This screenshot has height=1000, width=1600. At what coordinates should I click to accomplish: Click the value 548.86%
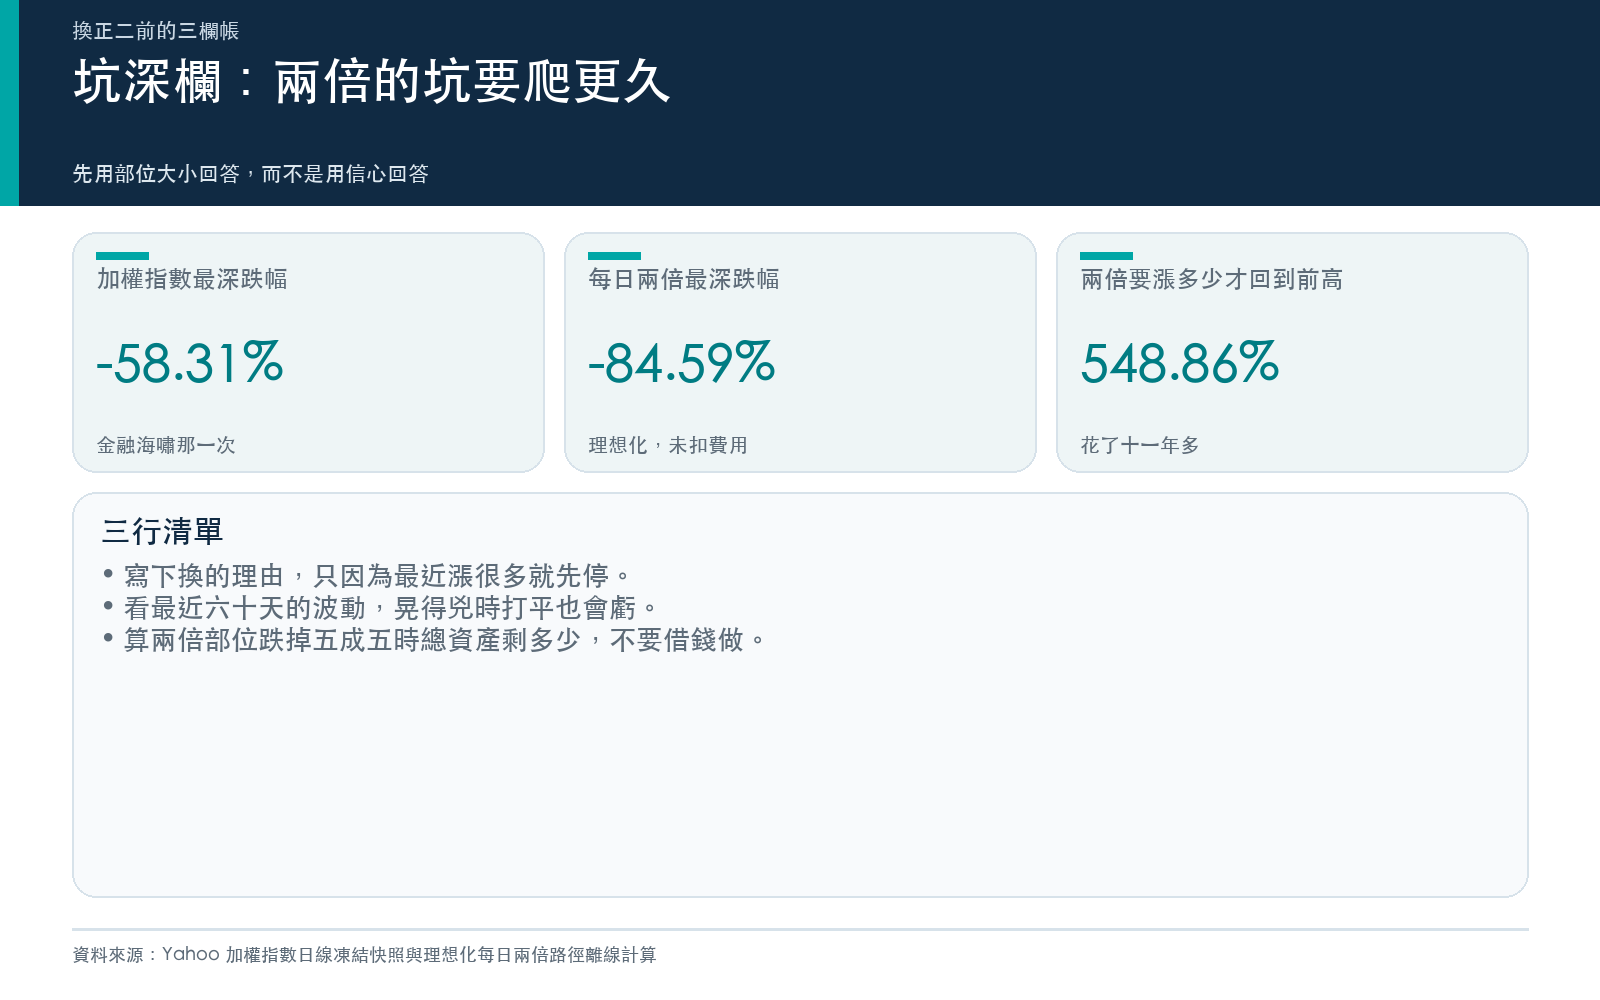1180,362
